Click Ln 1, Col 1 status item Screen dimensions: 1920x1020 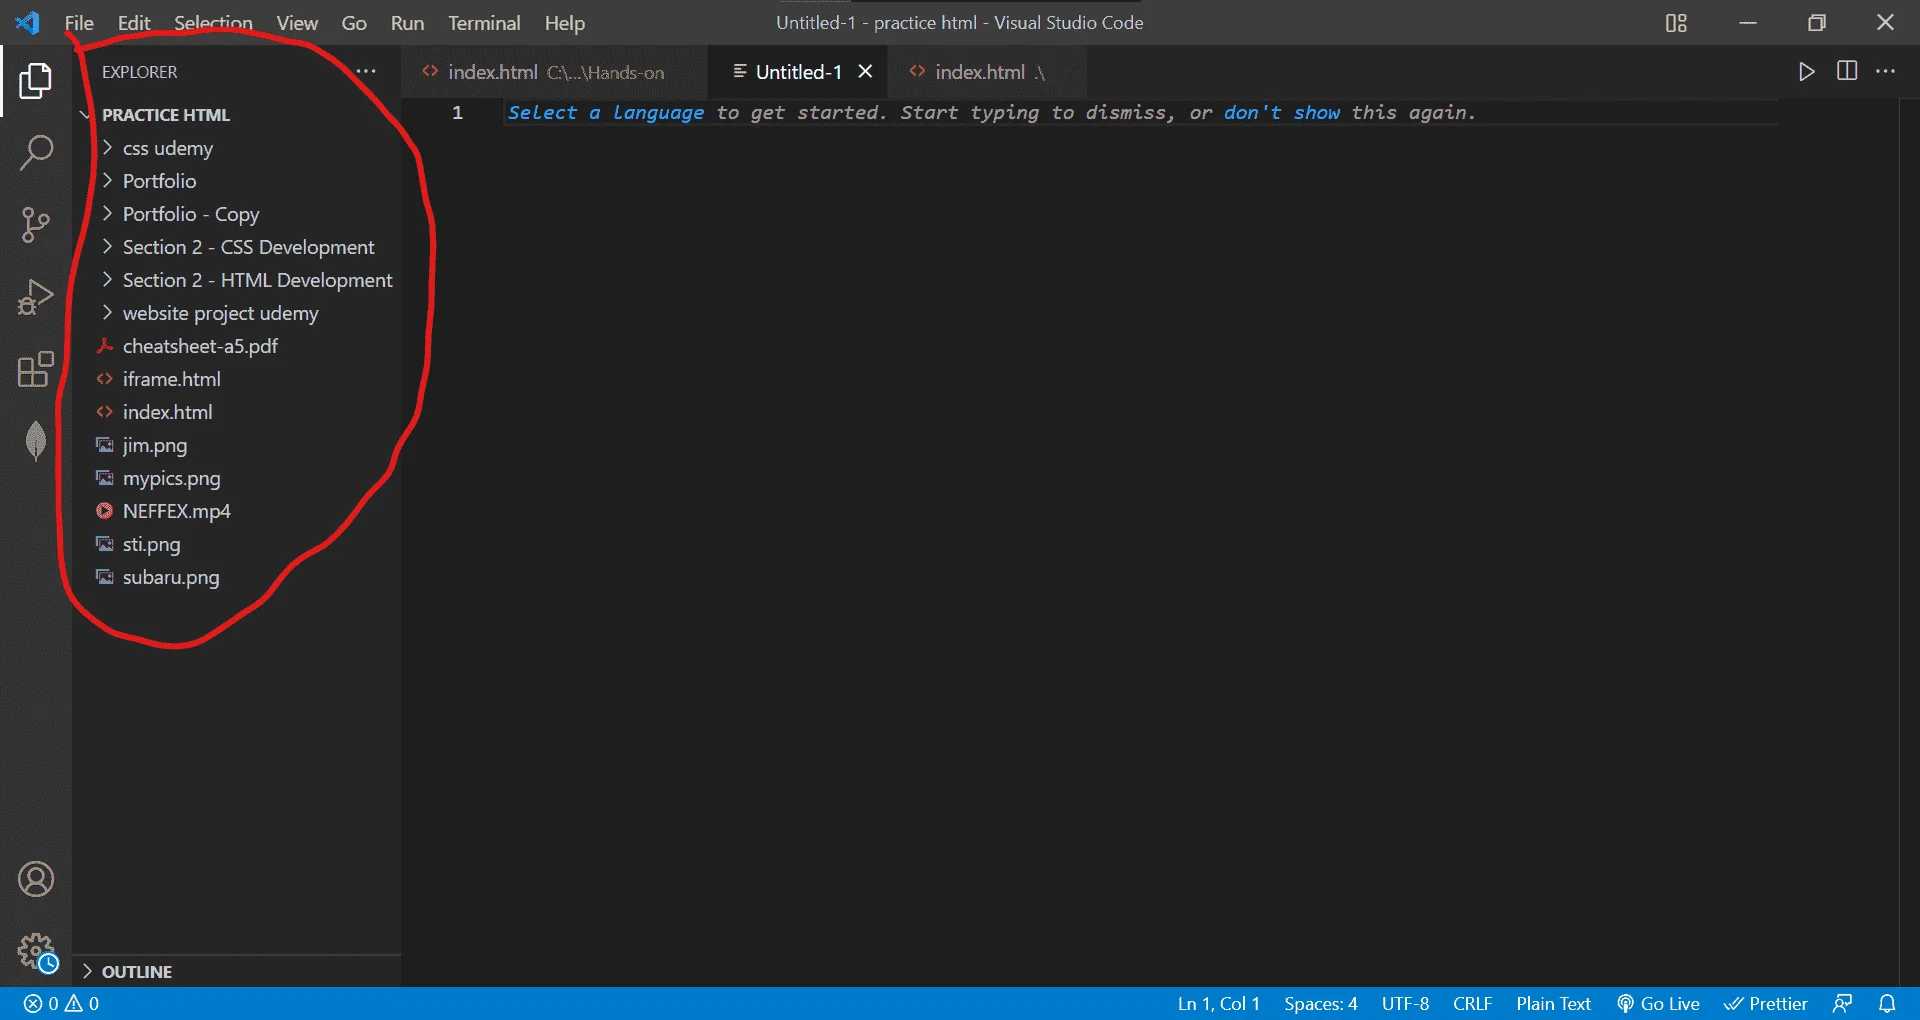click(x=1218, y=1003)
